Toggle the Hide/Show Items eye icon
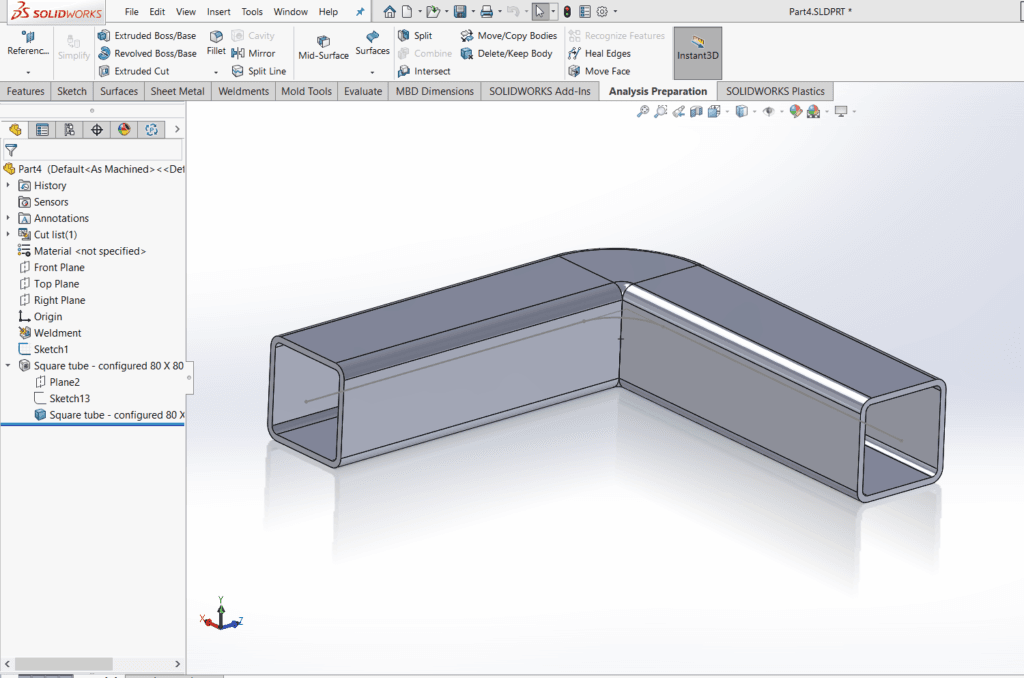 pos(768,112)
